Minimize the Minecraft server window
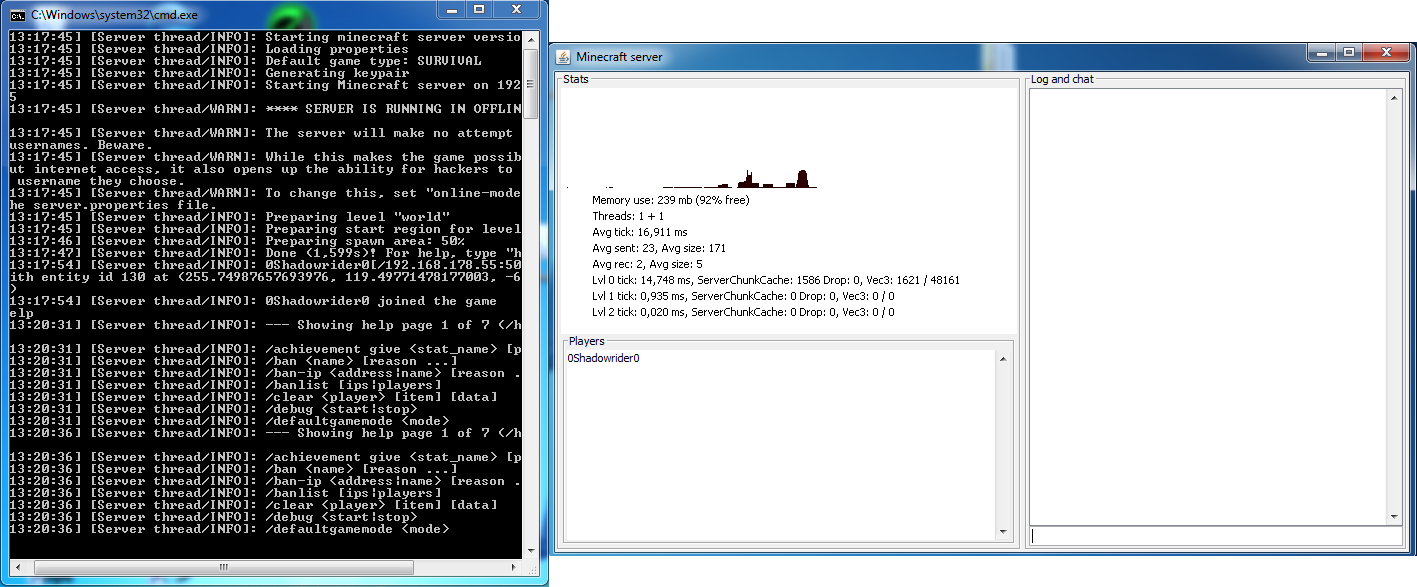1417x587 pixels. (1323, 51)
